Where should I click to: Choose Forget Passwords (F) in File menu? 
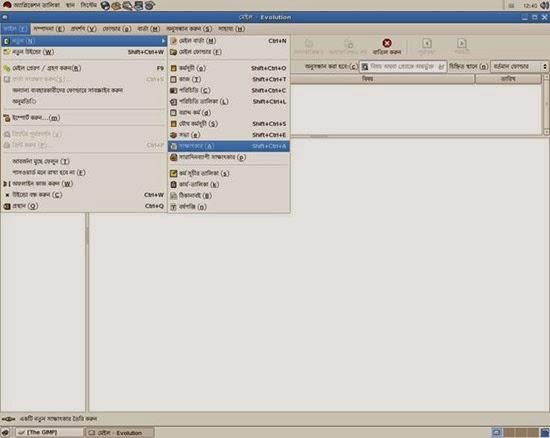[84, 173]
